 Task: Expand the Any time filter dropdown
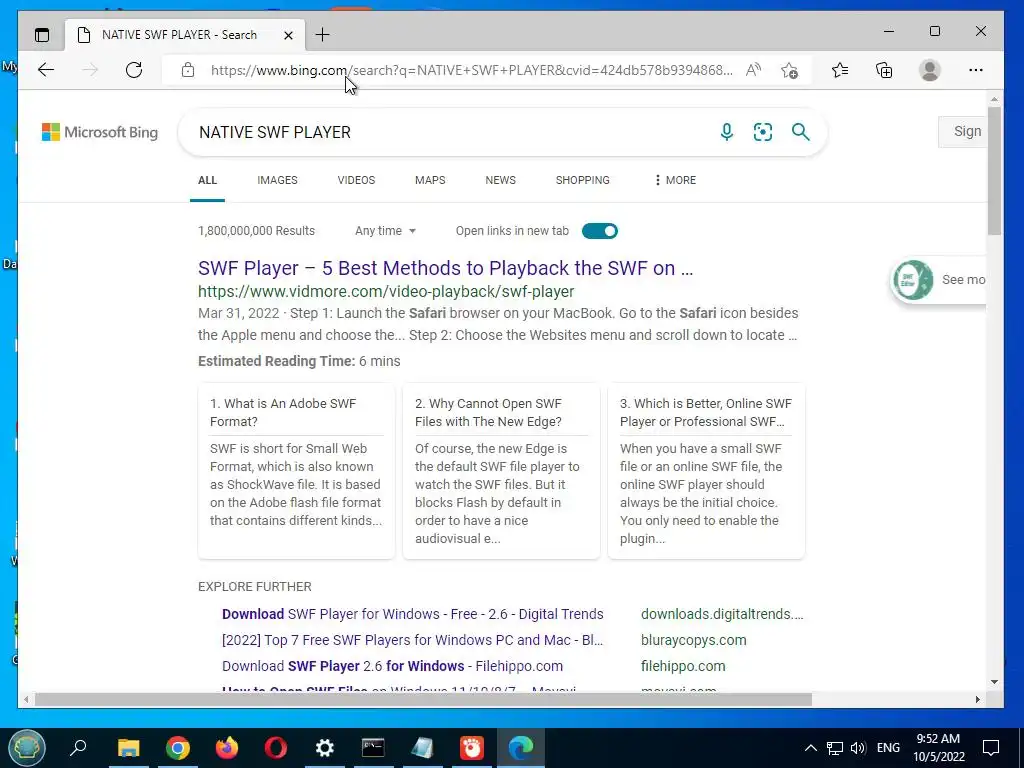385,231
